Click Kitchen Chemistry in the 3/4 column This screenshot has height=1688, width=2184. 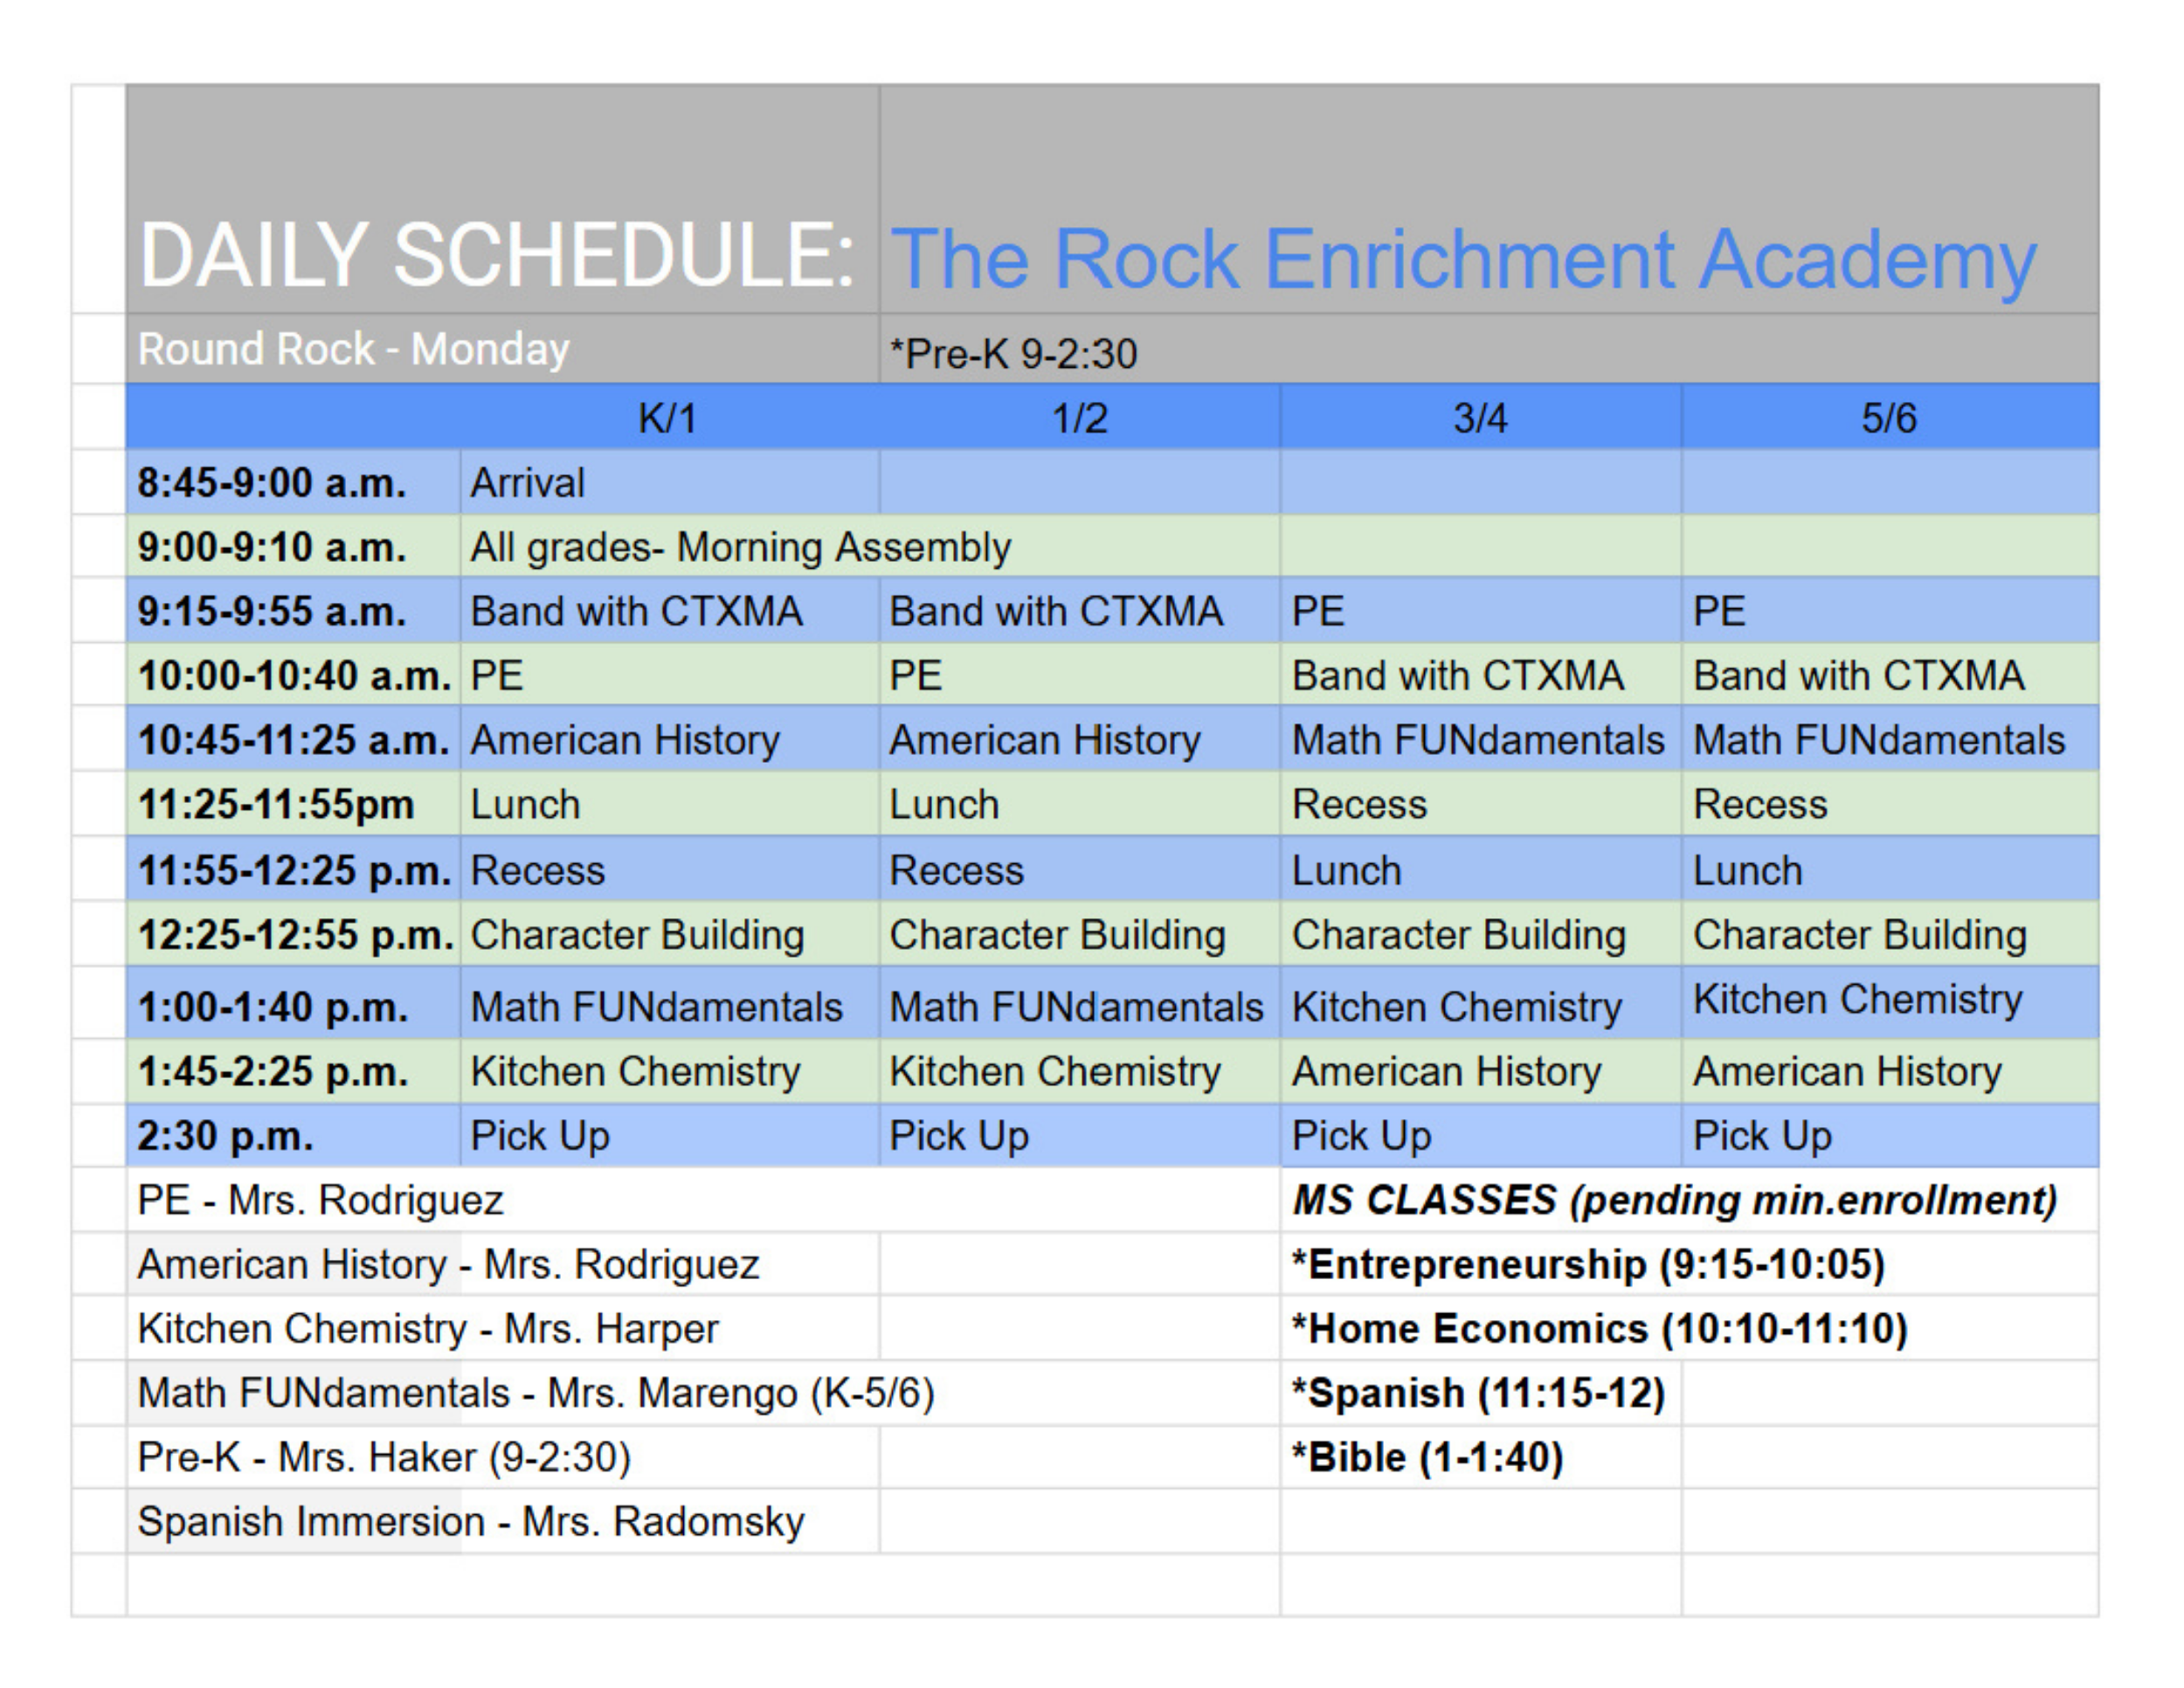click(x=1456, y=1006)
